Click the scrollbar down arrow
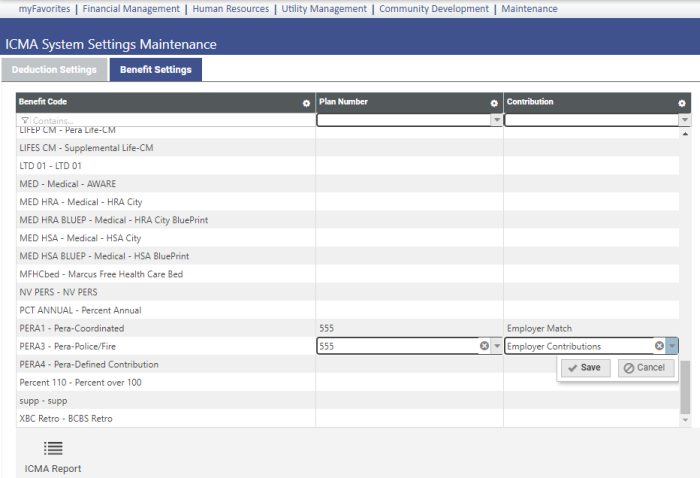The height and width of the screenshot is (478, 700). [685, 420]
